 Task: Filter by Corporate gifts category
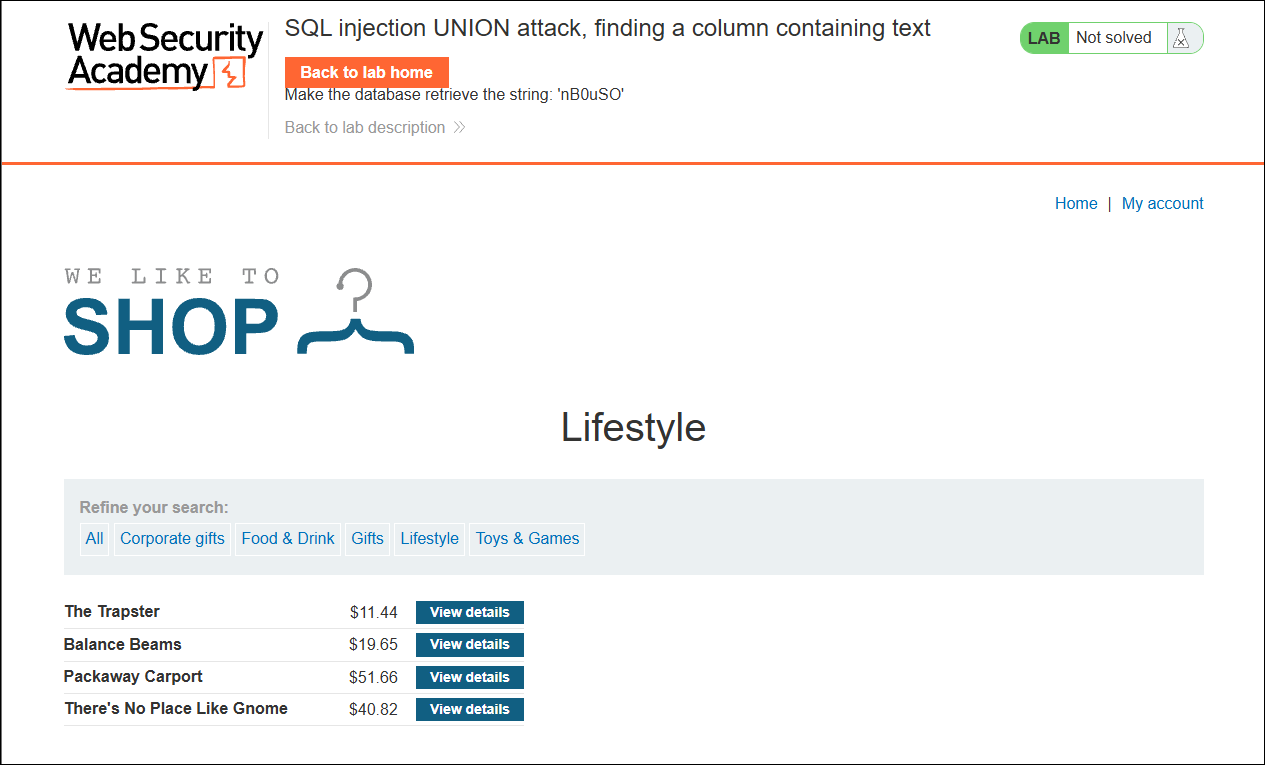(172, 538)
